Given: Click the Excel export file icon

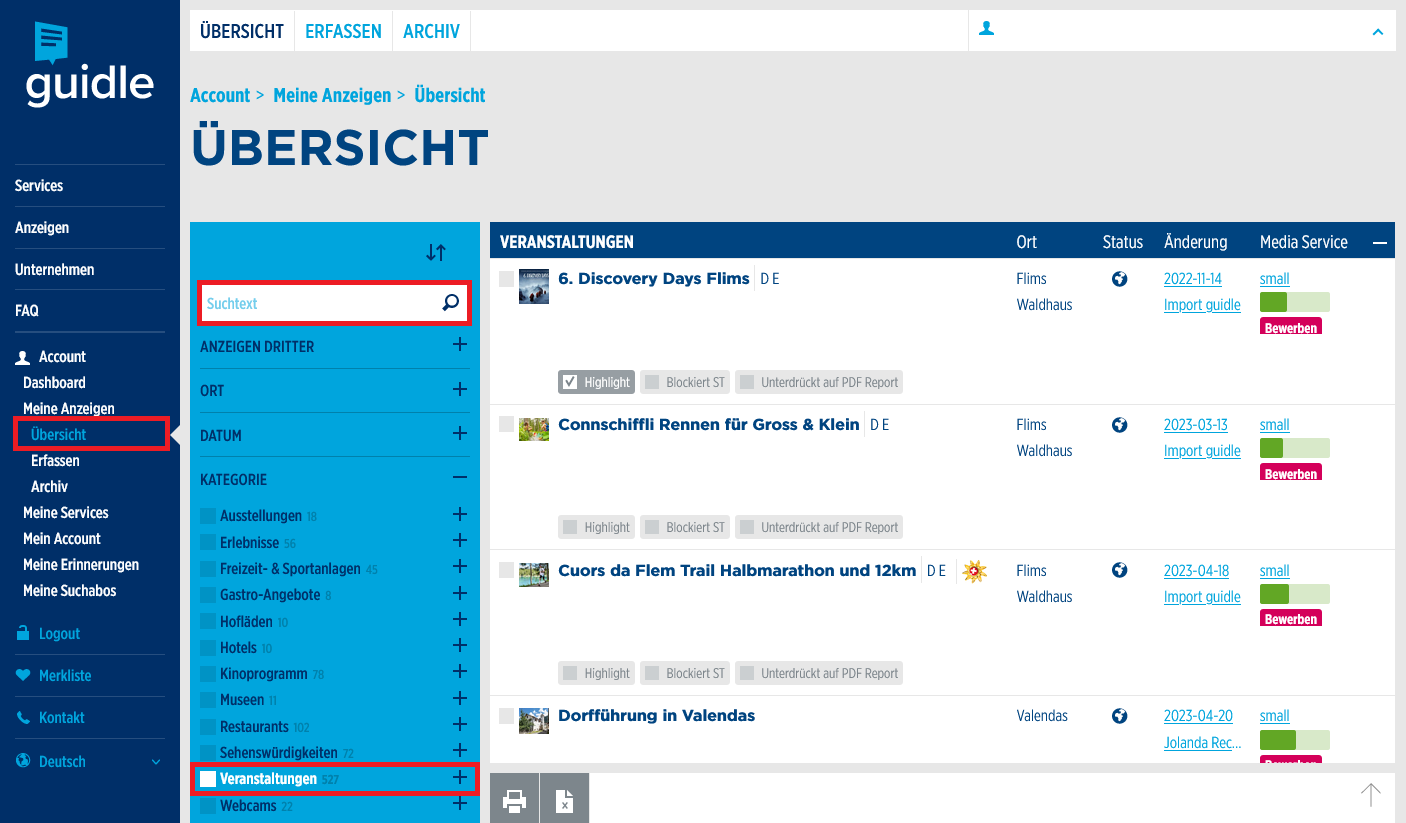Looking at the screenshot, I should pos(565,800).
